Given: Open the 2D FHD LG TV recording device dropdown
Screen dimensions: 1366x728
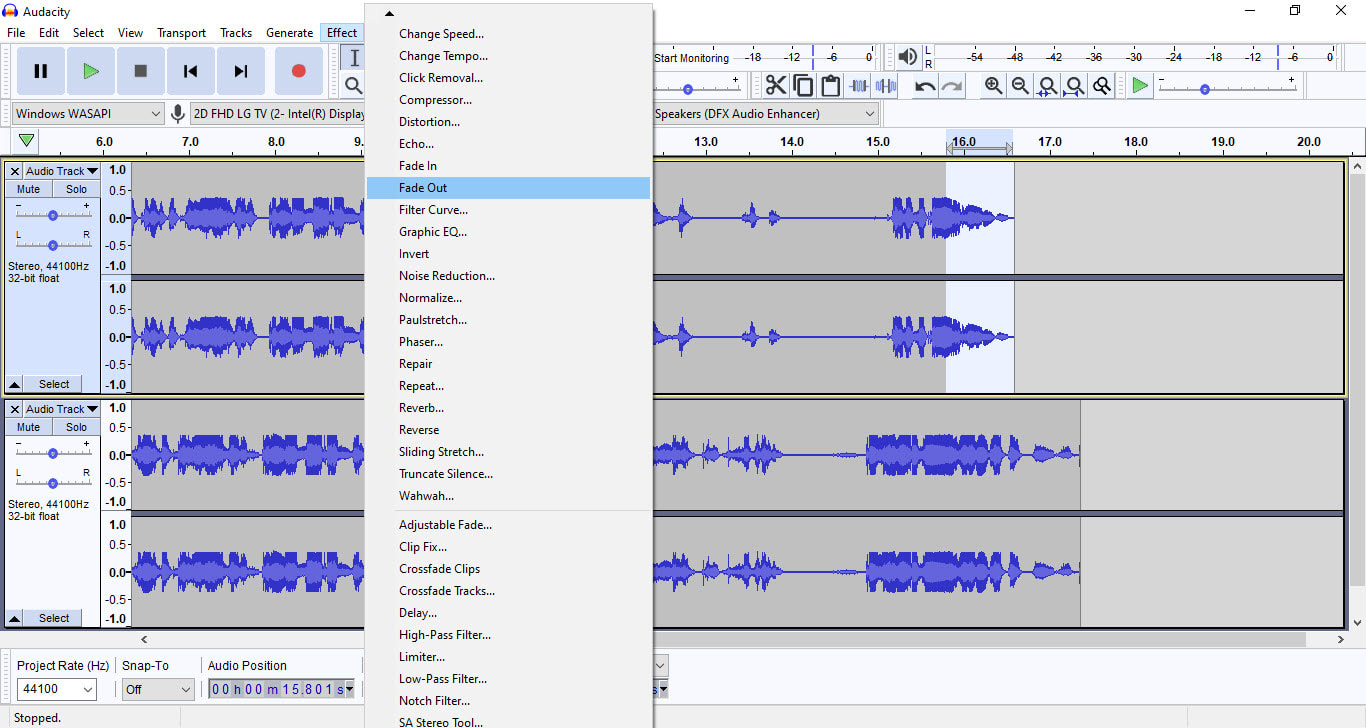Looking at the screenshot, I should (278, 114).
